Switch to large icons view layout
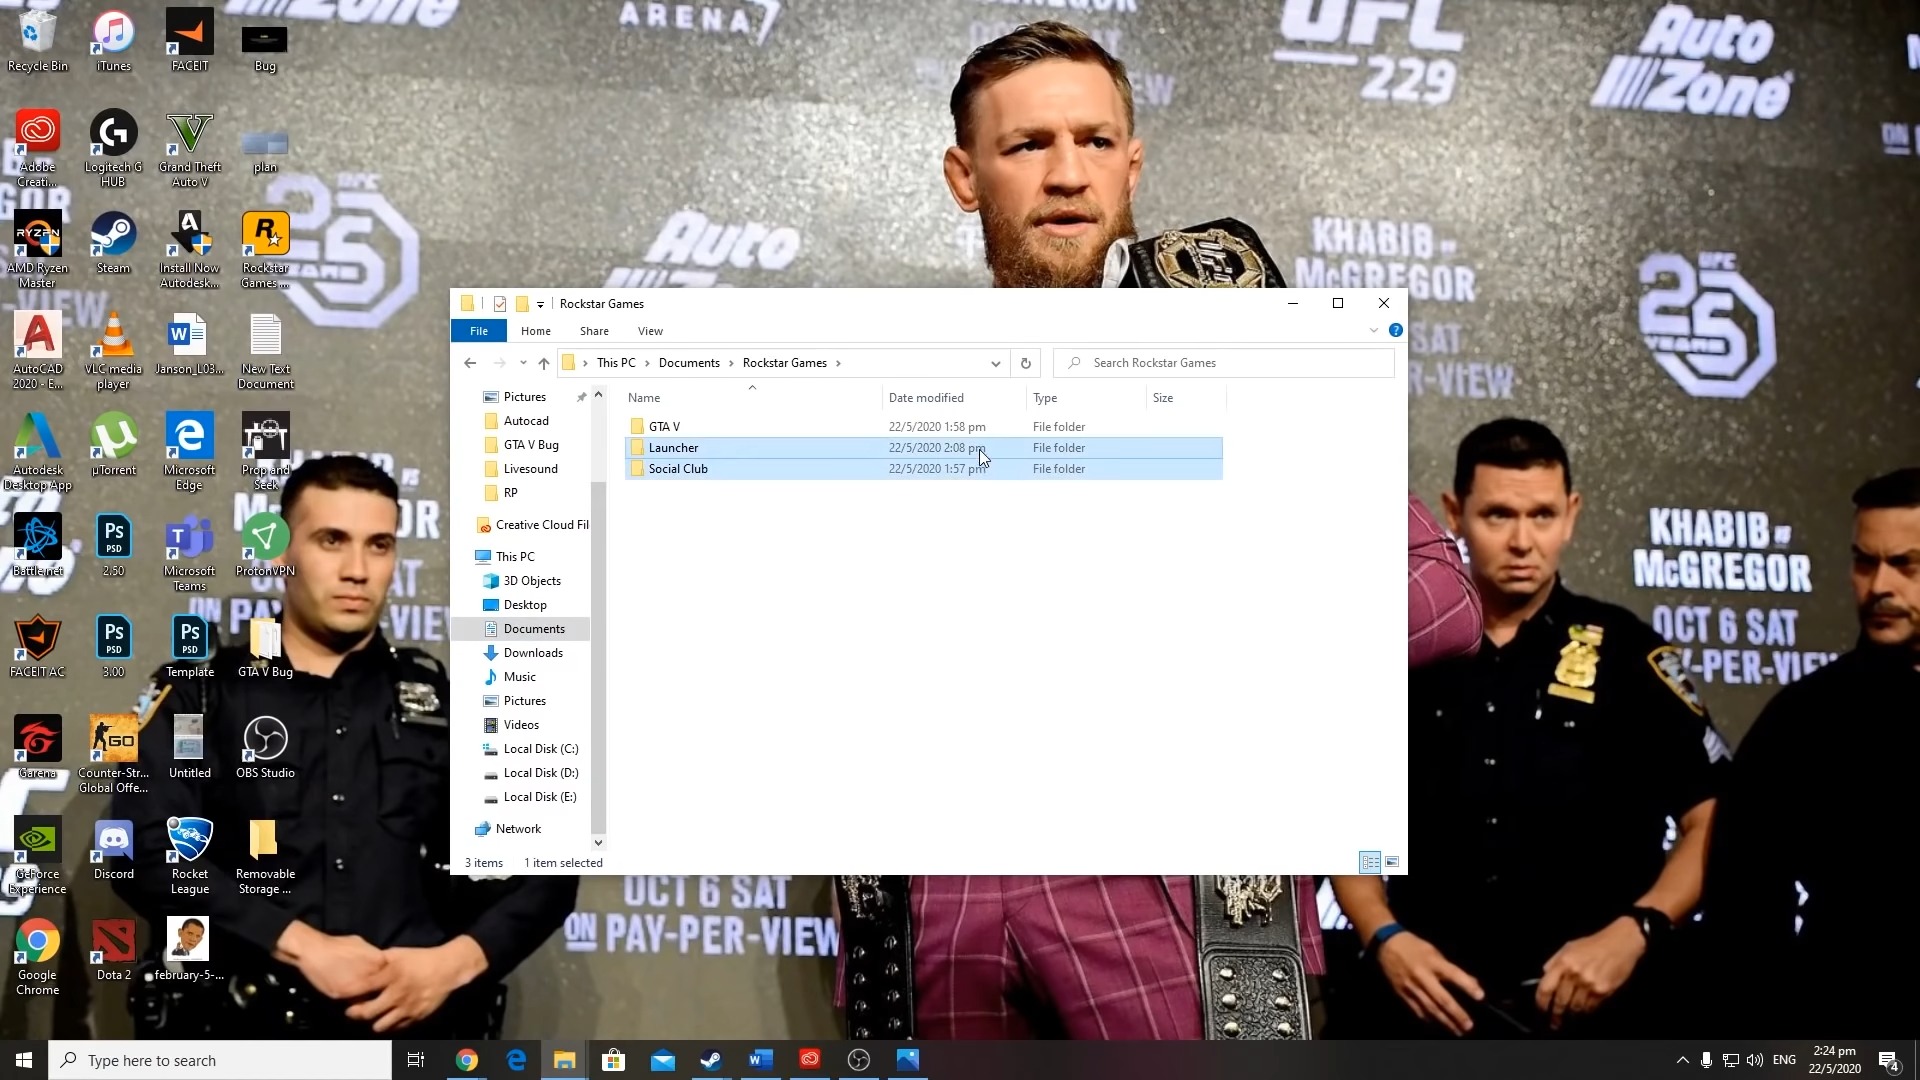Image resolution: width=1920 pixels, height=1080 pixels. 1392,862
